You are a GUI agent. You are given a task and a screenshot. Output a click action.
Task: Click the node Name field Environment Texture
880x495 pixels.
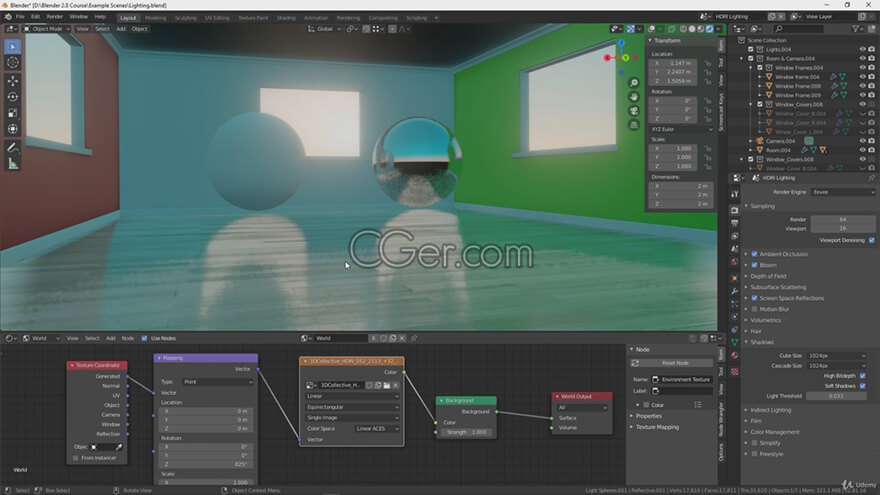pos(681,379)
